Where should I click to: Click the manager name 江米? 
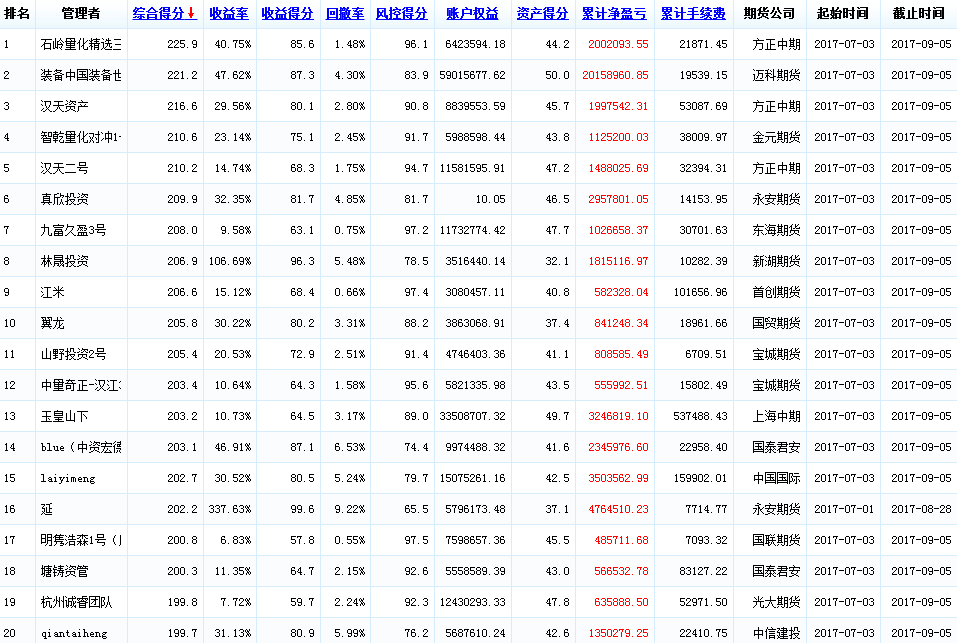click(x=52, y=292)
